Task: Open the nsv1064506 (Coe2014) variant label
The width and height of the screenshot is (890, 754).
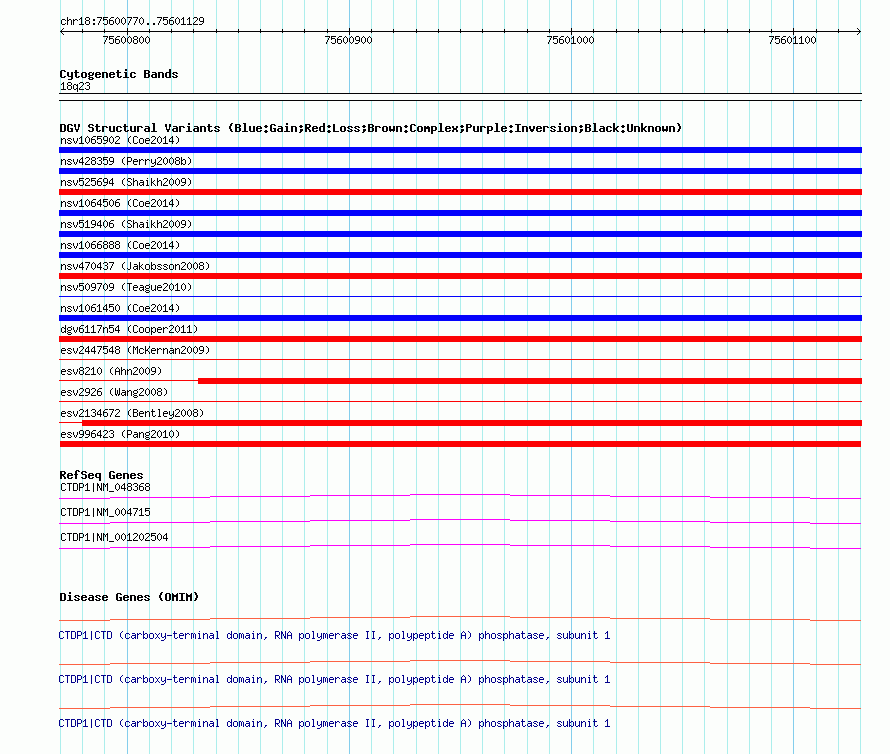Action: pos(120,203)
